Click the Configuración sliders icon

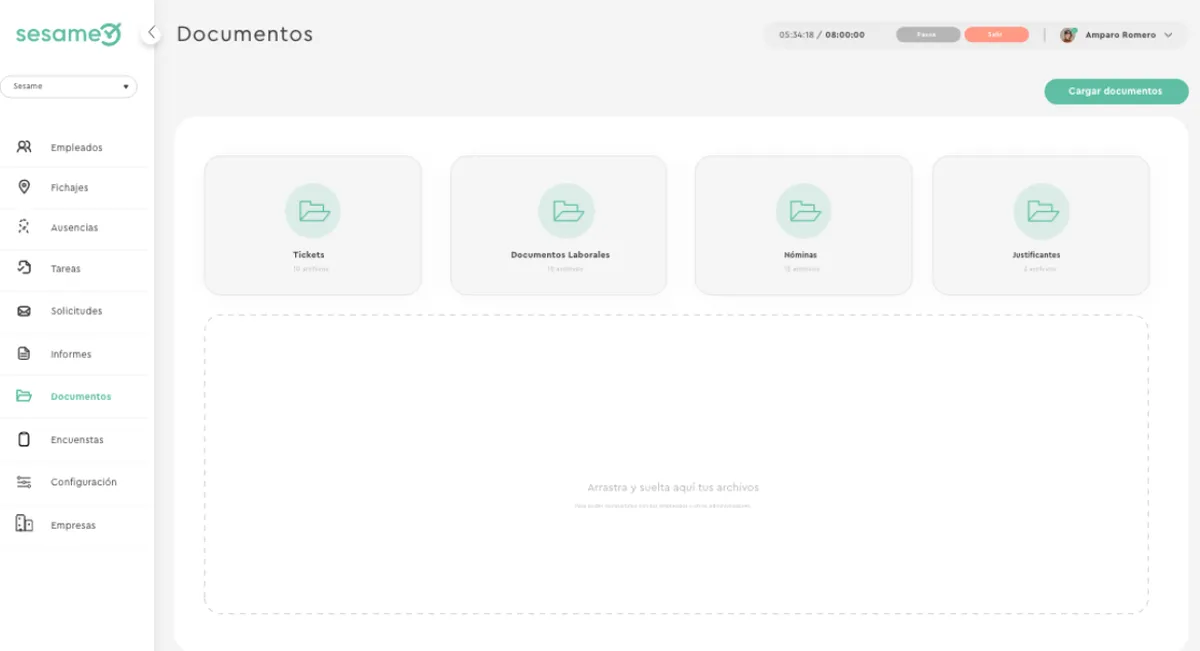click(24, 482)
